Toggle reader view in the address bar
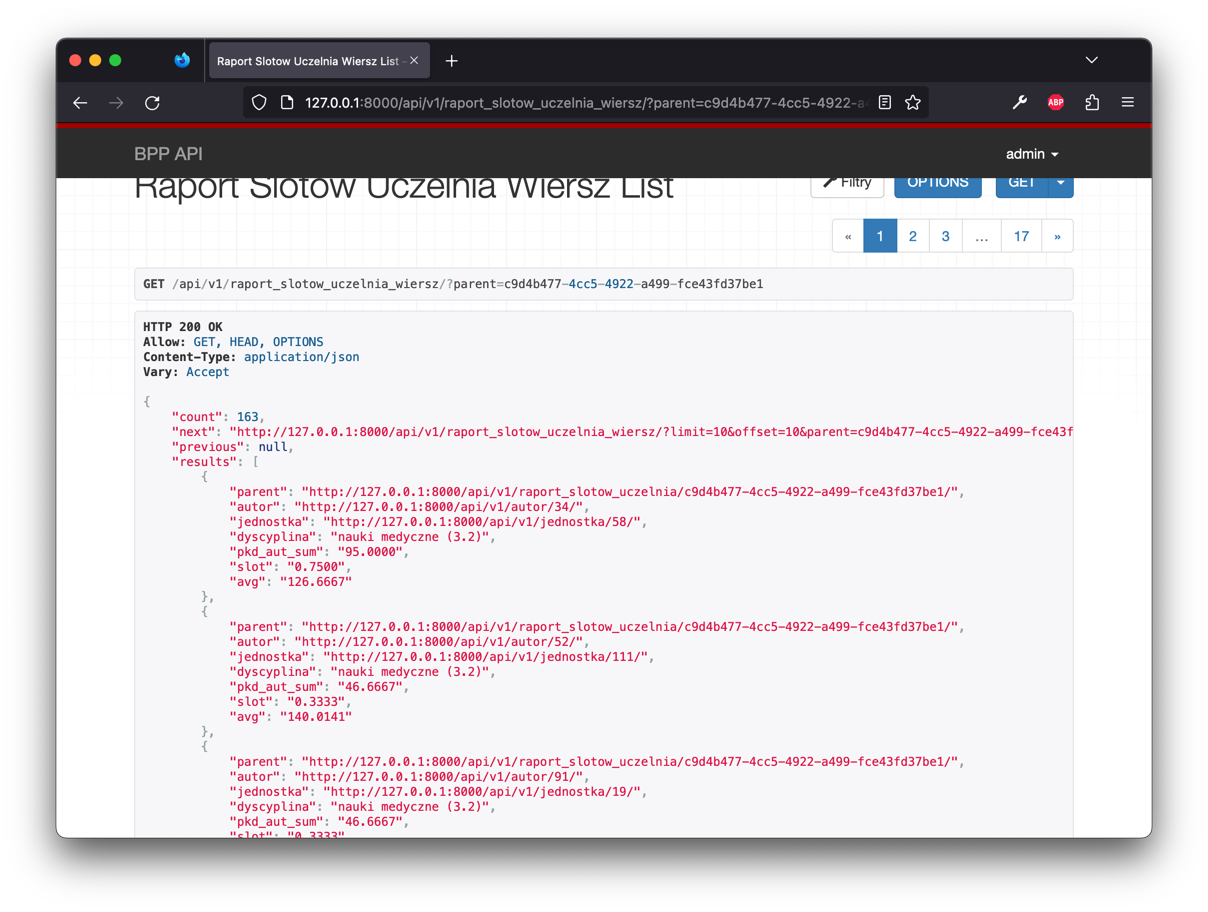Image resolution: width=1208 pixels, height=912 pixels. [884, 102]
